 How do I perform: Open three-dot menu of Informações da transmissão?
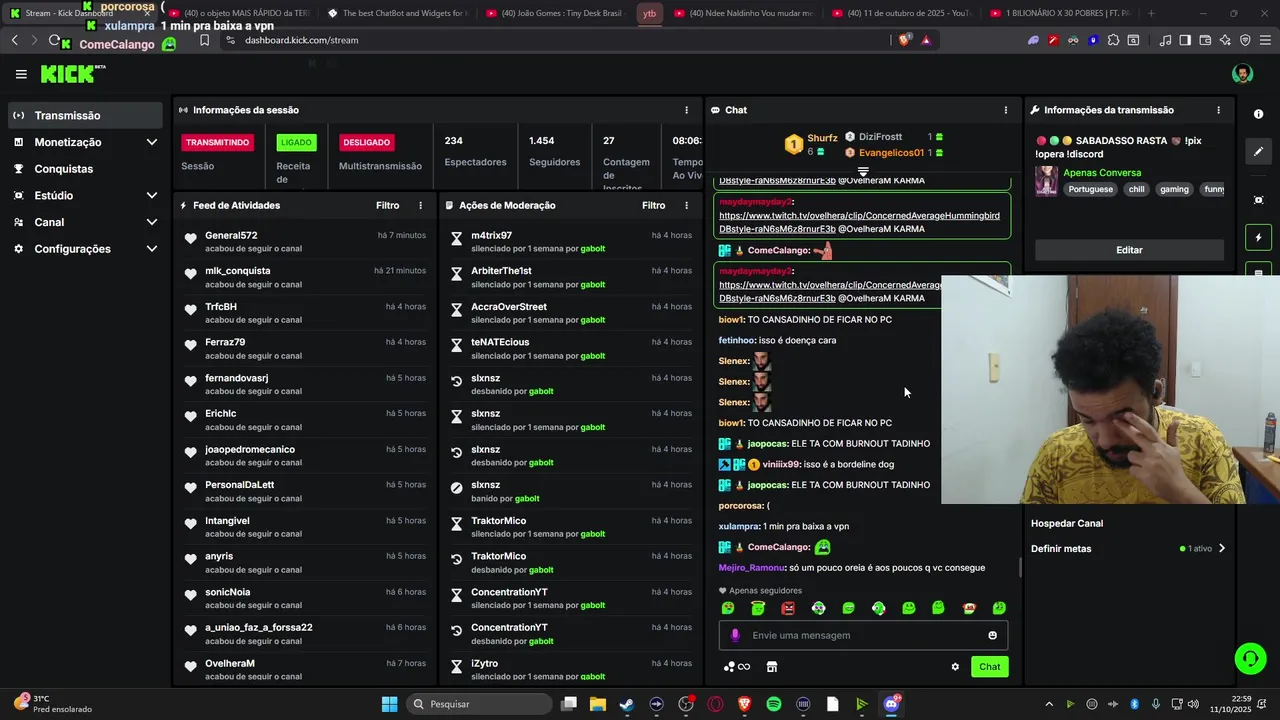[x=1218, y=110]
